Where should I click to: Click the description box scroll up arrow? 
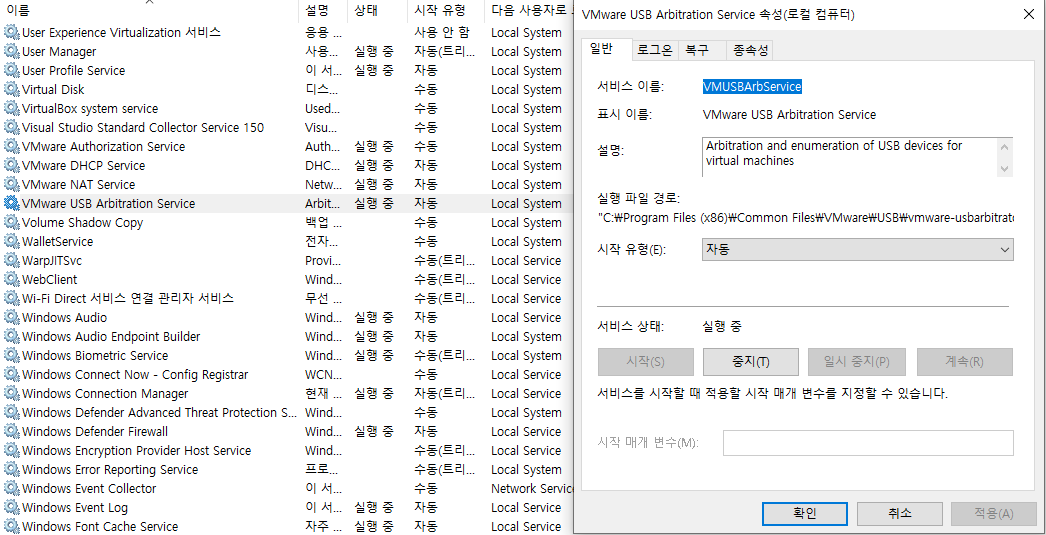[x=1005, y=147]
